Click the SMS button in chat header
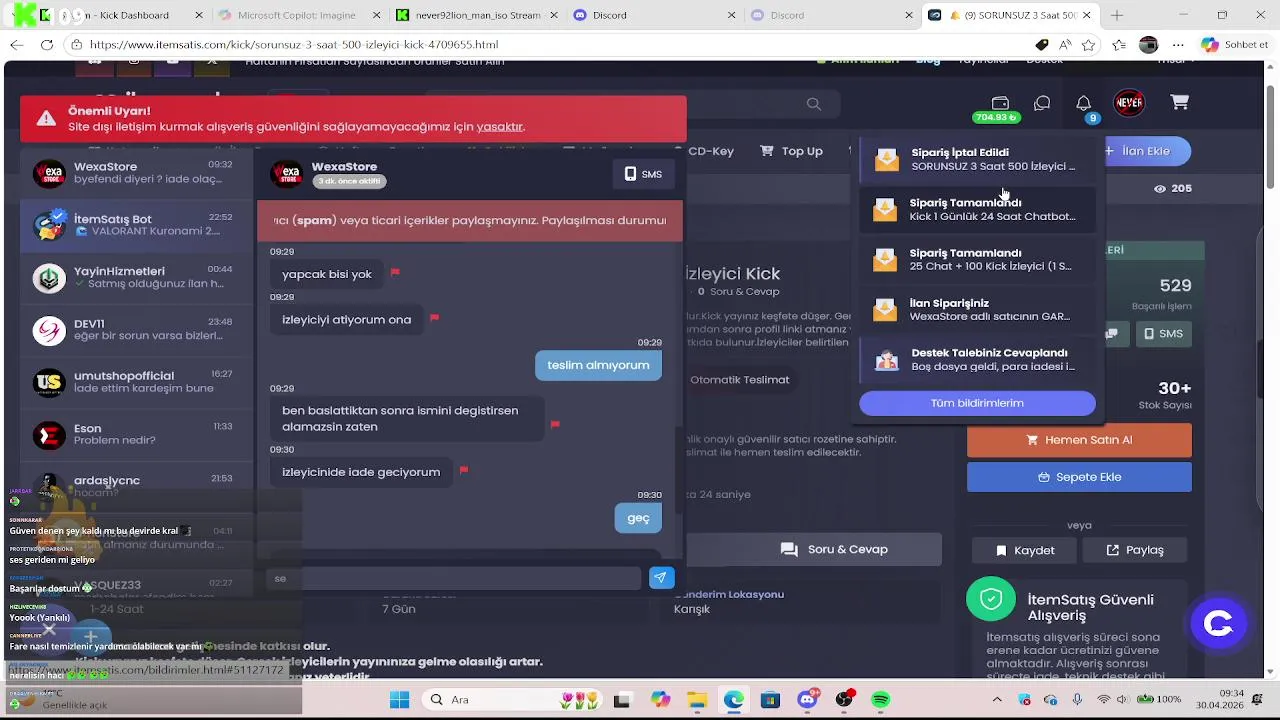The image size is (1280, 720). [x=643, y=174]
